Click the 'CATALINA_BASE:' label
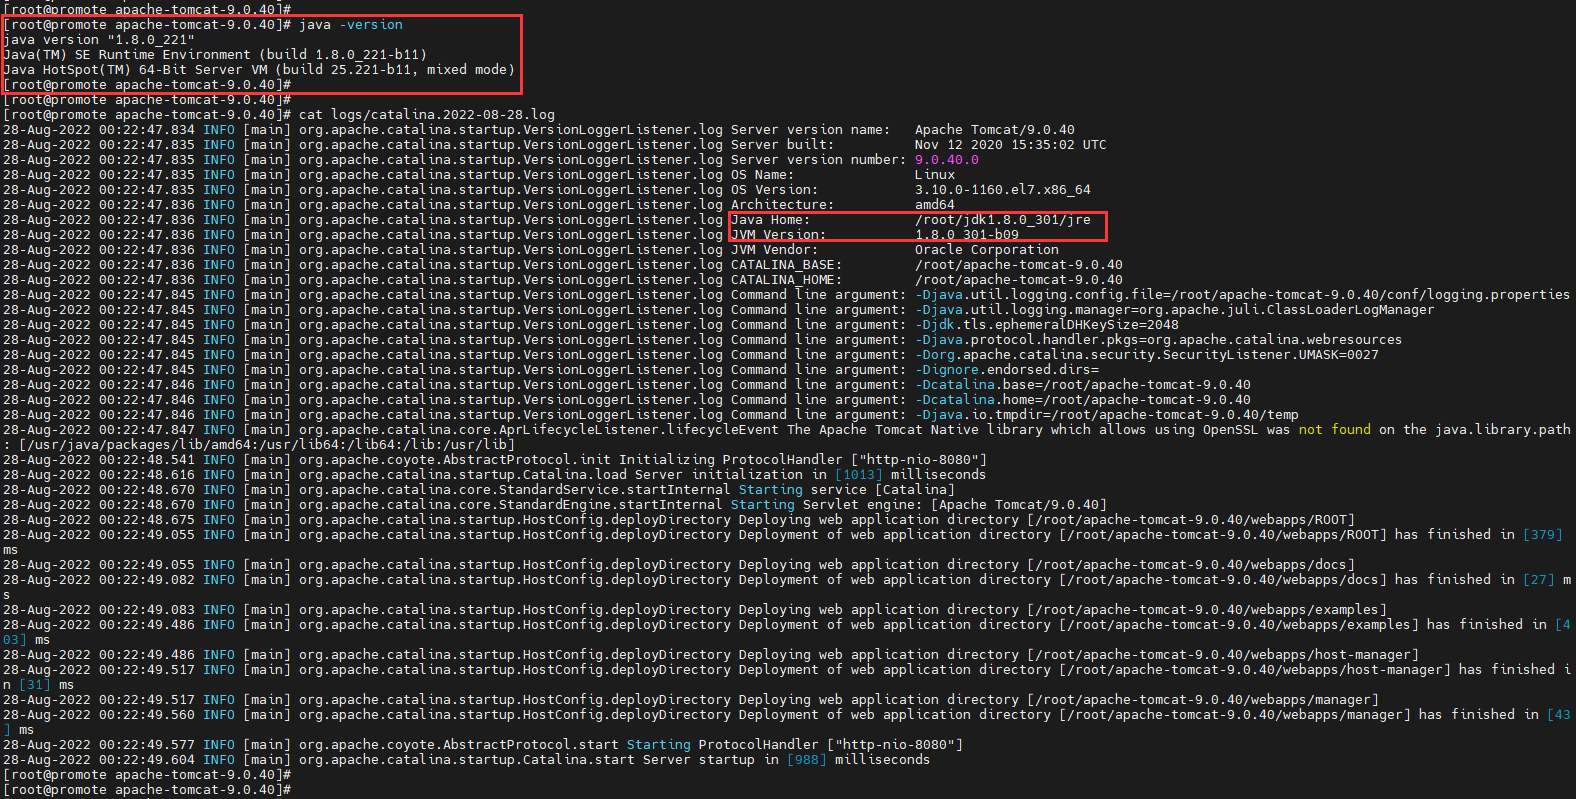1576x799 pixels. pos(787,265)
